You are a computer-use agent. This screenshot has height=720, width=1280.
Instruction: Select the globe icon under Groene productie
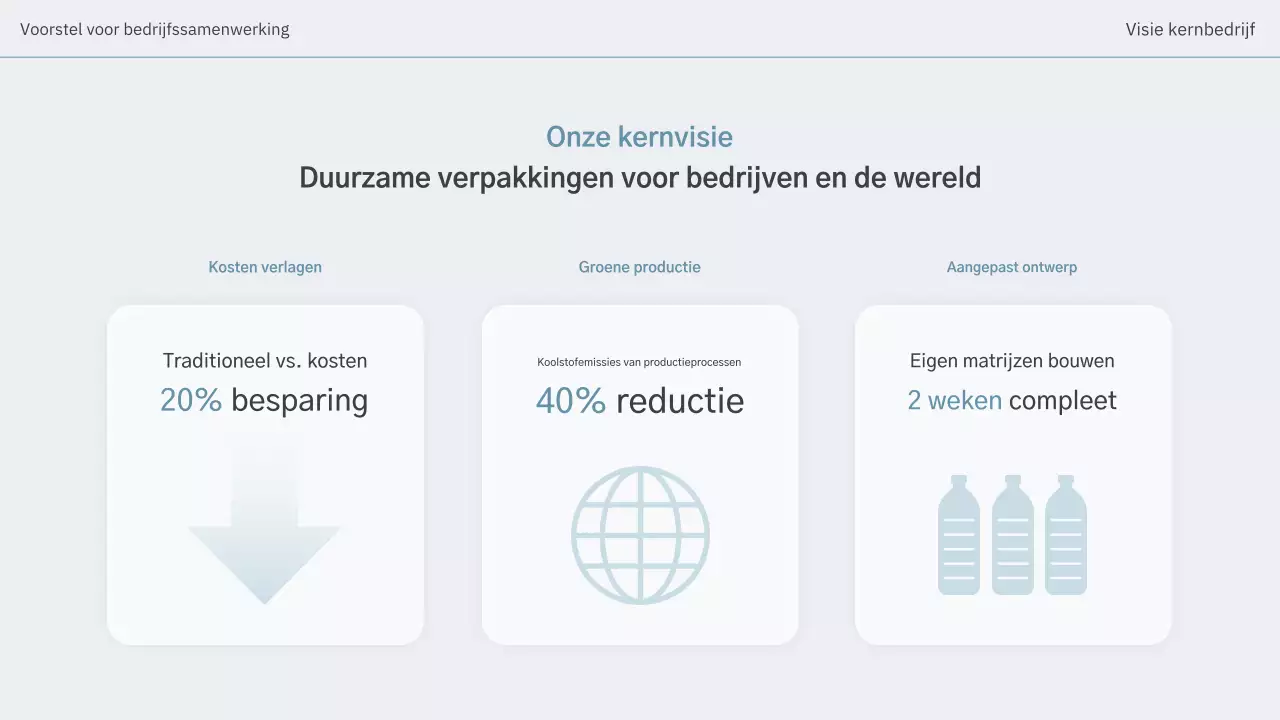pos(640,534)
